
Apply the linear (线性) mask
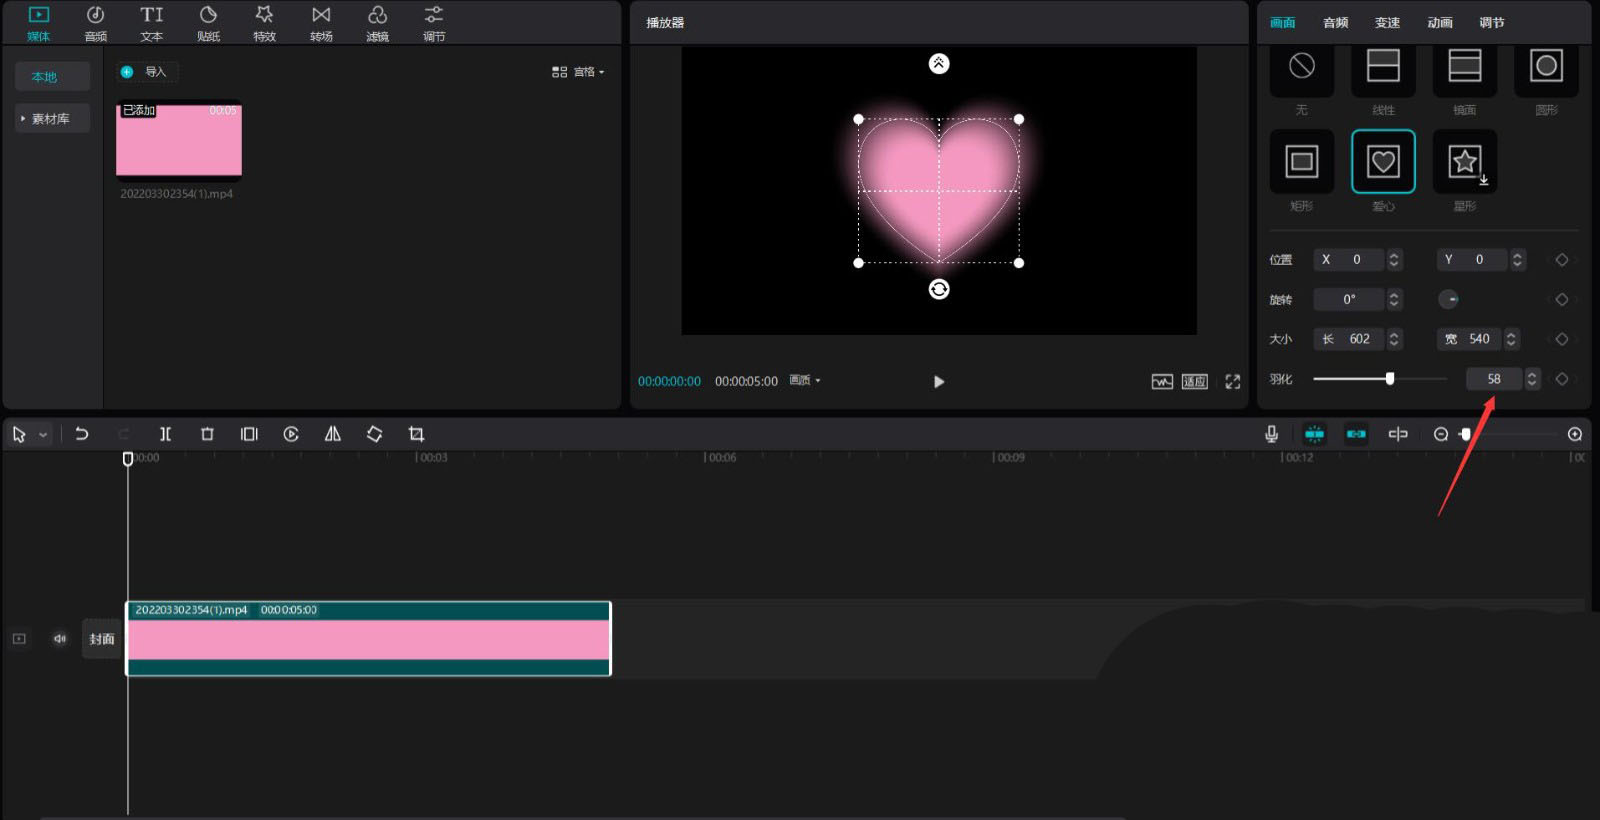coord(1382,66)
